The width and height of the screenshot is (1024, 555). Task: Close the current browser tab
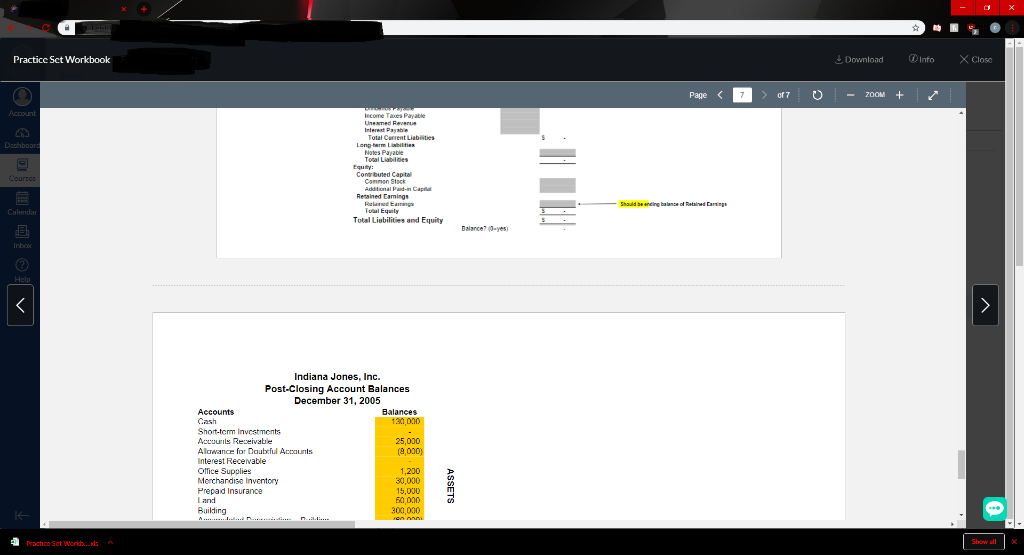tap(123, 8)
